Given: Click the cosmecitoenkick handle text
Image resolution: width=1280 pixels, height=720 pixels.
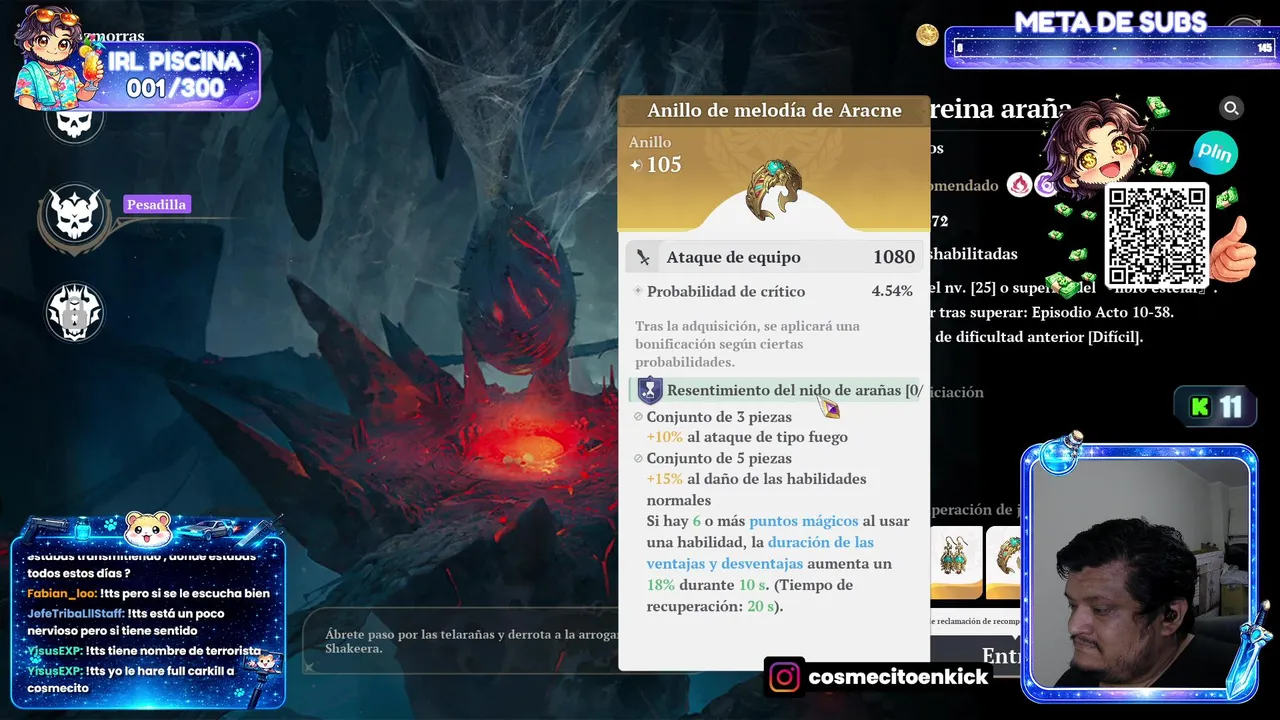Looking at the screenshot, I should pyautogui.click(x=898, y=677).
